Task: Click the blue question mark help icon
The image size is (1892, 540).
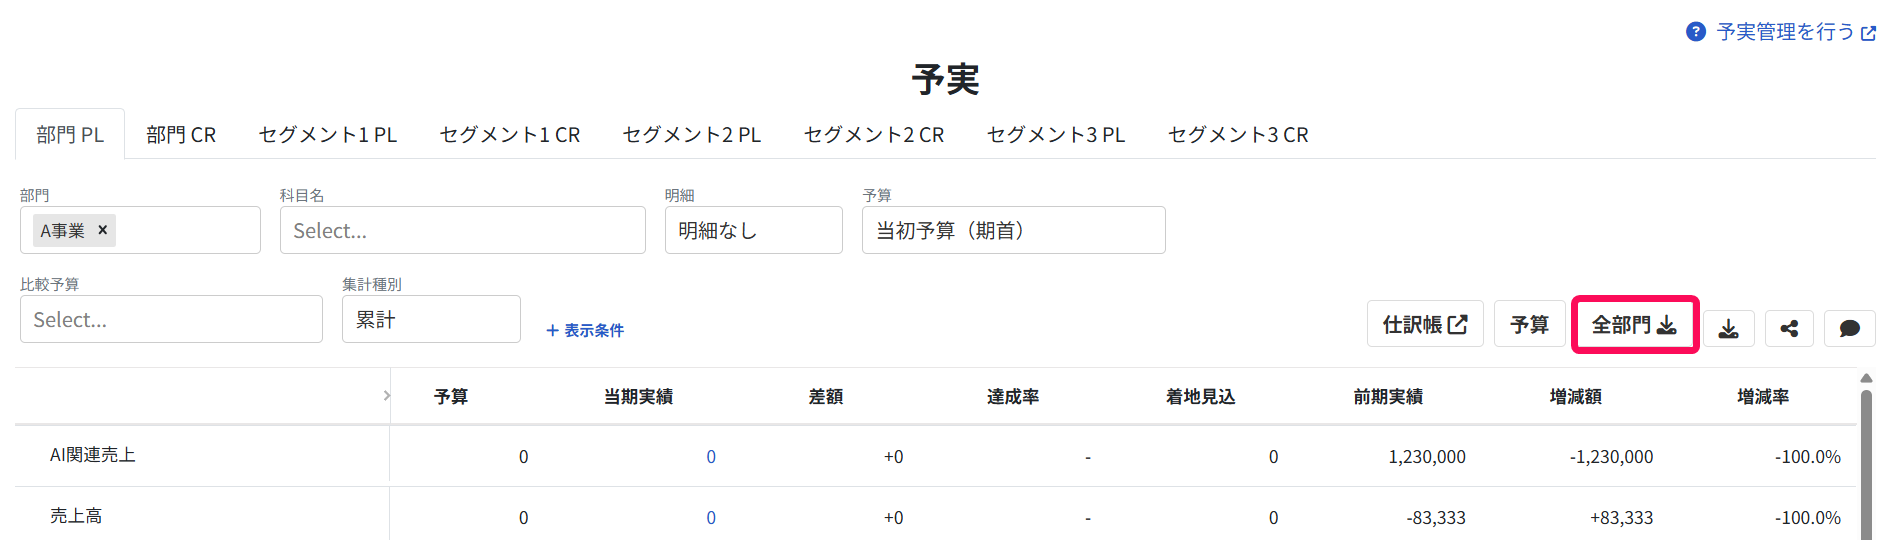Action: [1696, 32]
